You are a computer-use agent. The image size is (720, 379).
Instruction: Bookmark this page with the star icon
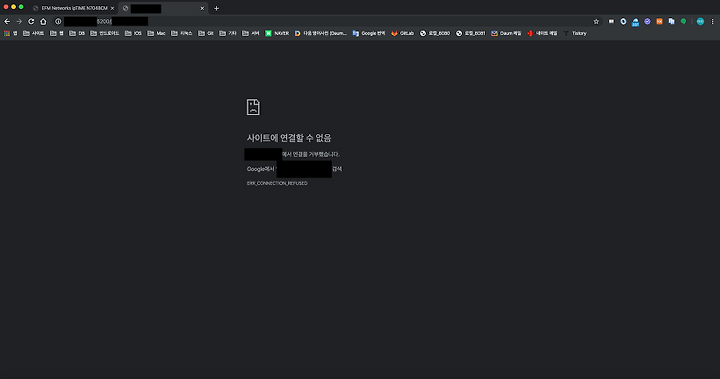(596, 21)
